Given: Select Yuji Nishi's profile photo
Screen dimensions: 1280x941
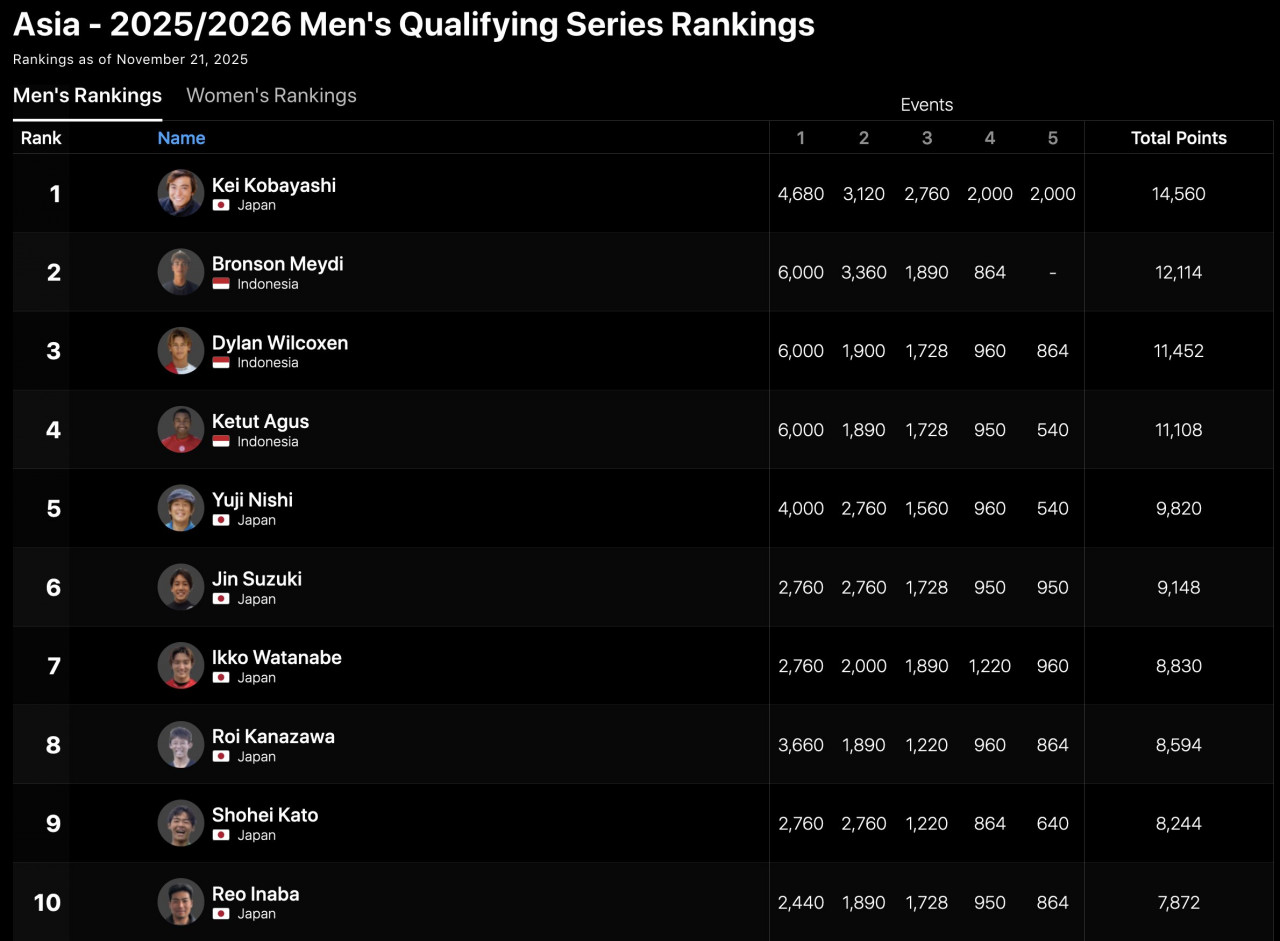Looking at the screenshot, I should (x=181, y=508).
